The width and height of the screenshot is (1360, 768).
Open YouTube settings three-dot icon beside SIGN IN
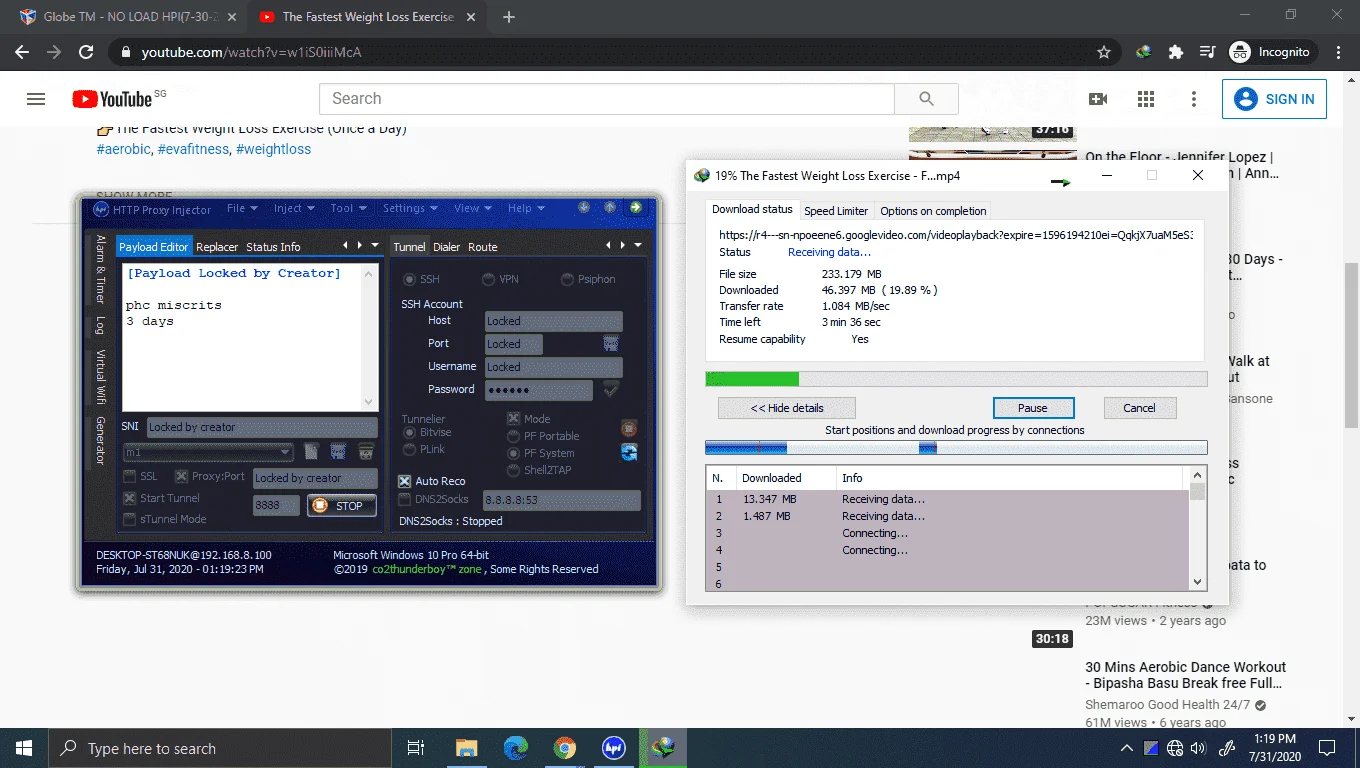click(x=1194, y=99)
